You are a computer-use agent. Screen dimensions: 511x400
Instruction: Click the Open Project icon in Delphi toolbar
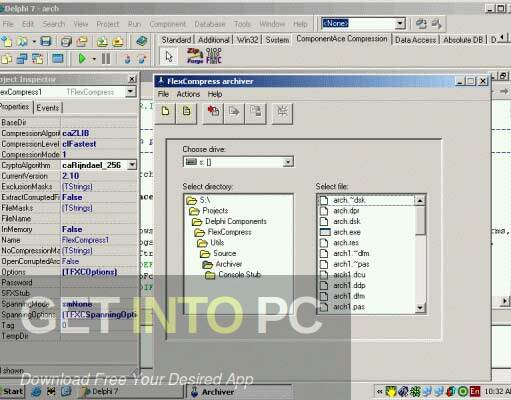[82, 42]
